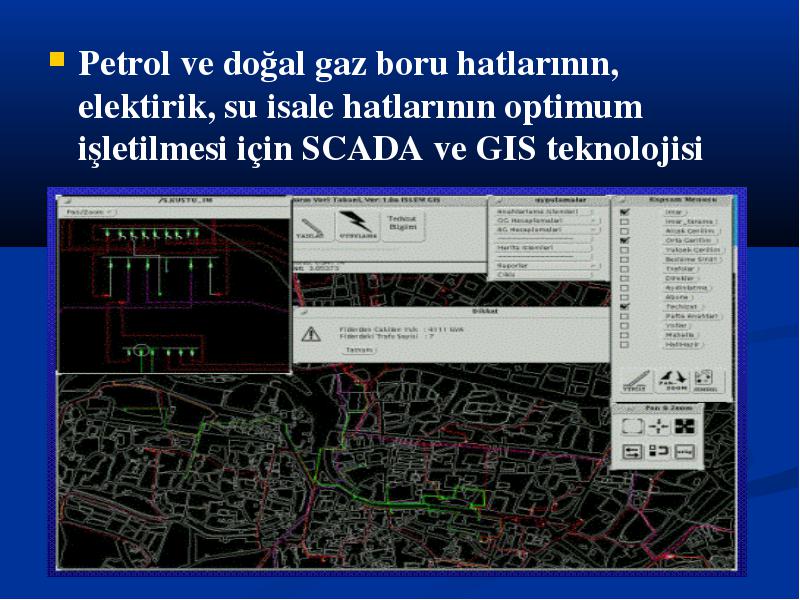Click the Trafolar layer label button
The height and width of the screenshot is (600, 800).
coord(680,269)
